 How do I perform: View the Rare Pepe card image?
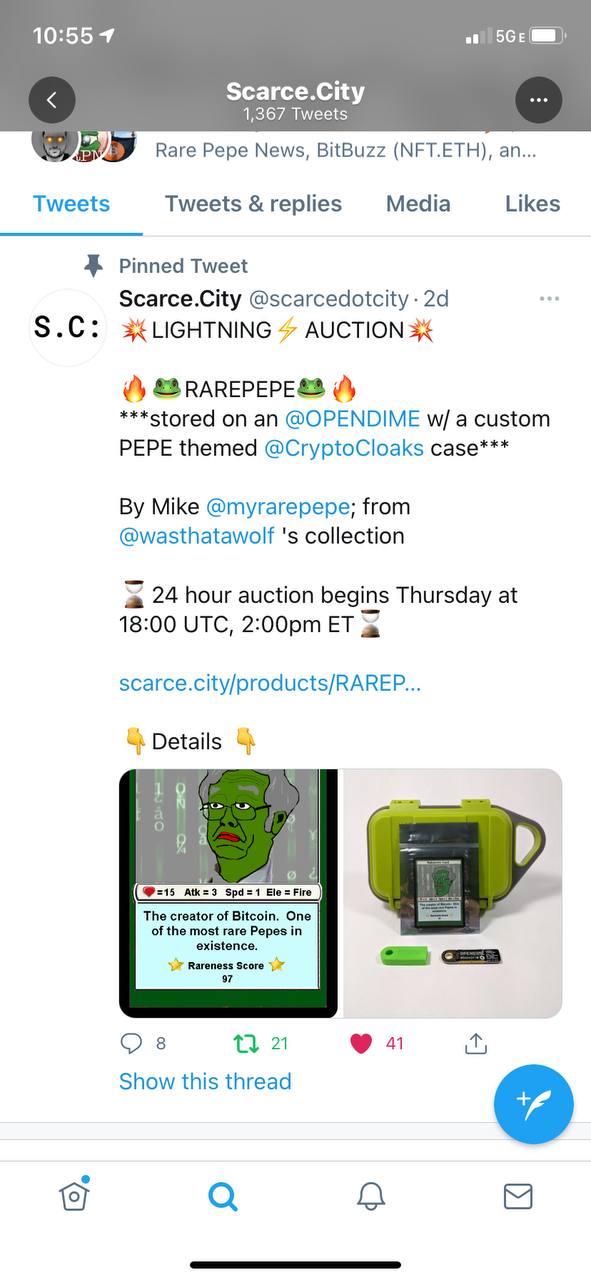[228, 893]
